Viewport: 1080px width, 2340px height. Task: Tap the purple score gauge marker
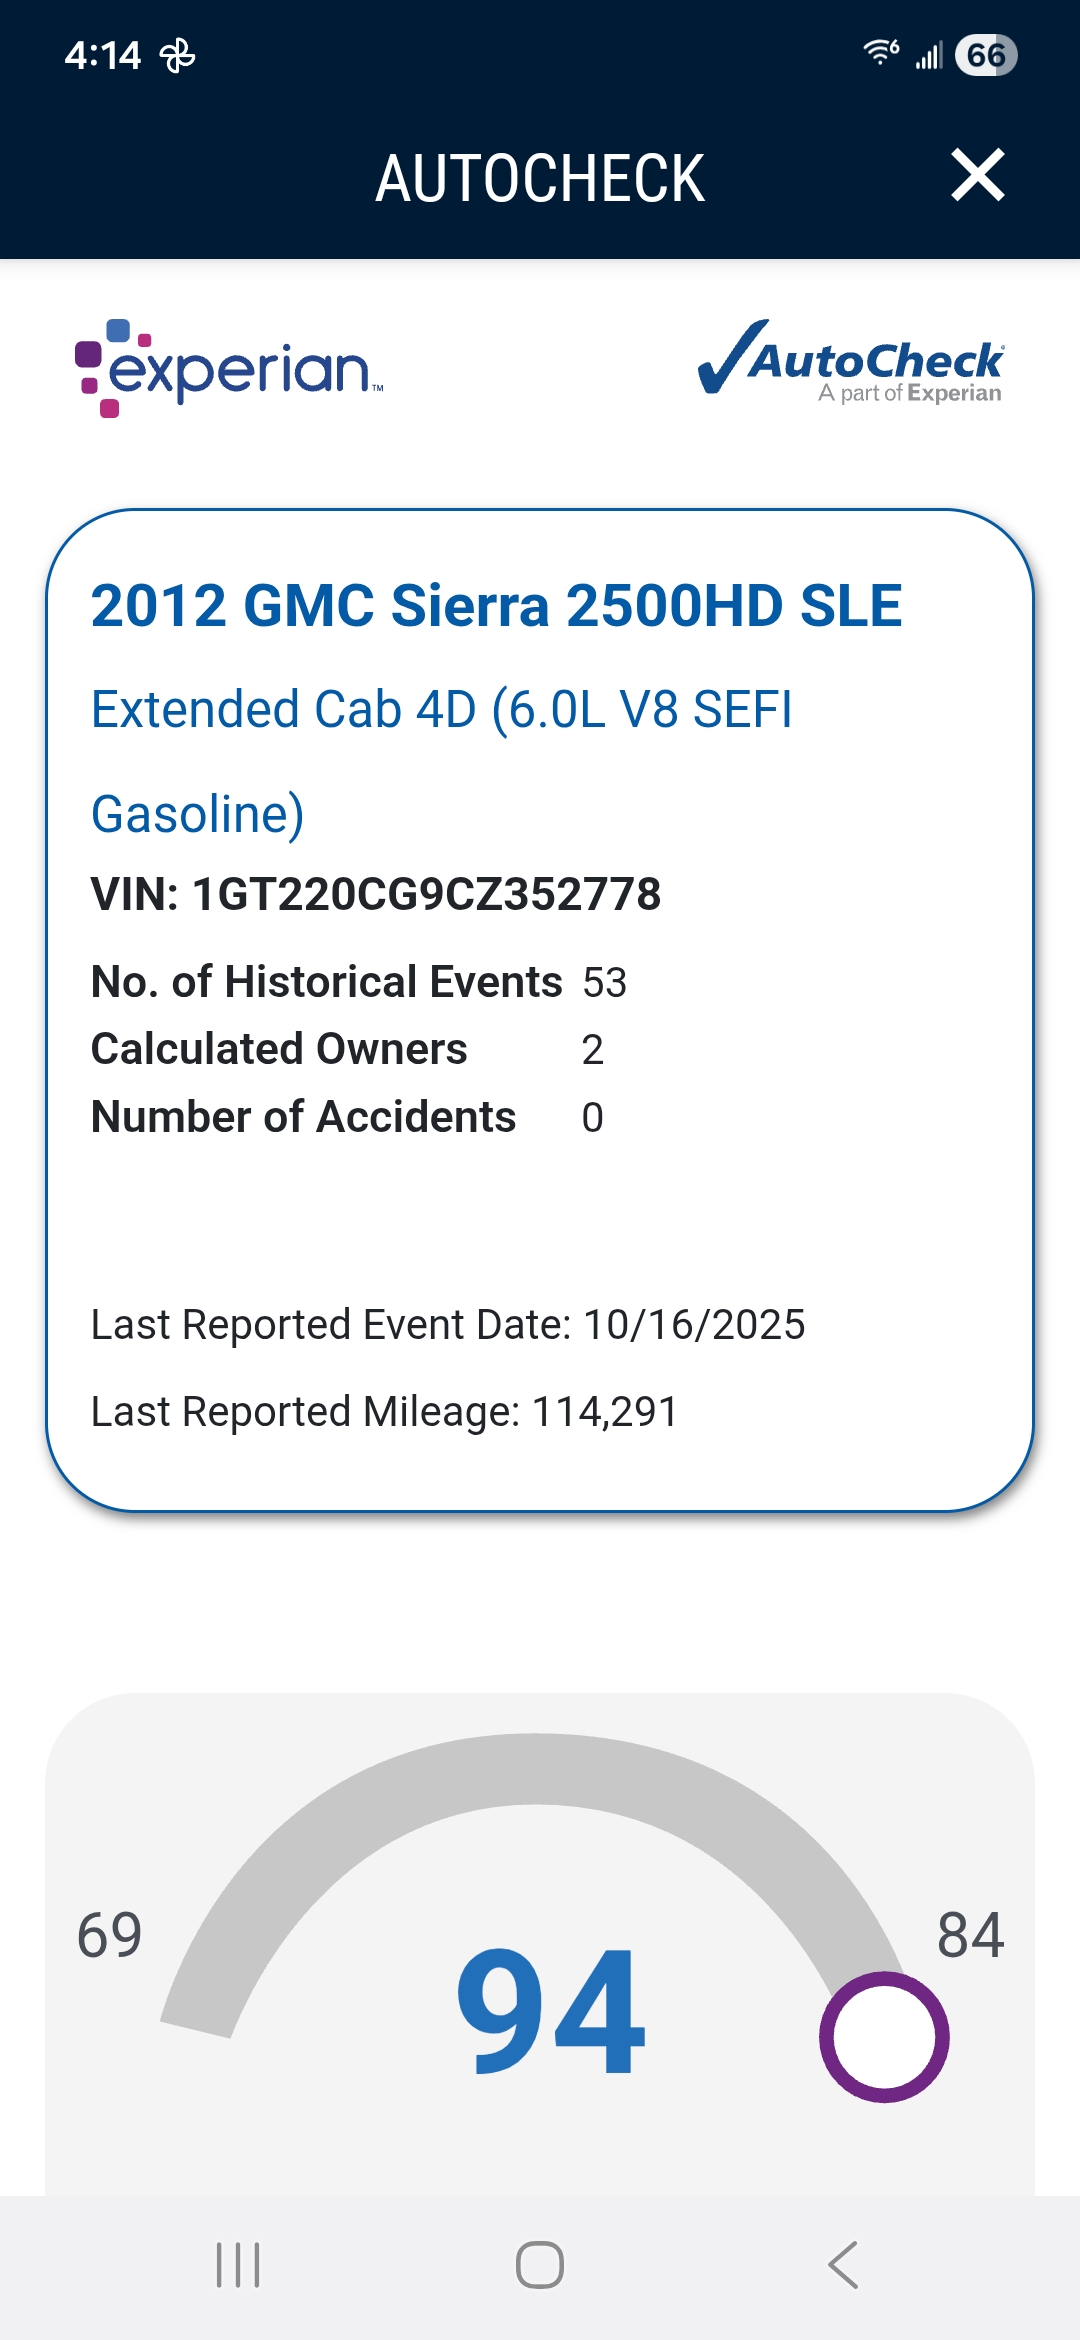point(884,2037)
